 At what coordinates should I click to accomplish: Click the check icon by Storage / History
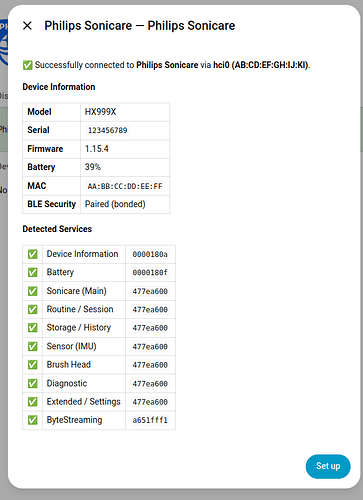tap(32, 328)
